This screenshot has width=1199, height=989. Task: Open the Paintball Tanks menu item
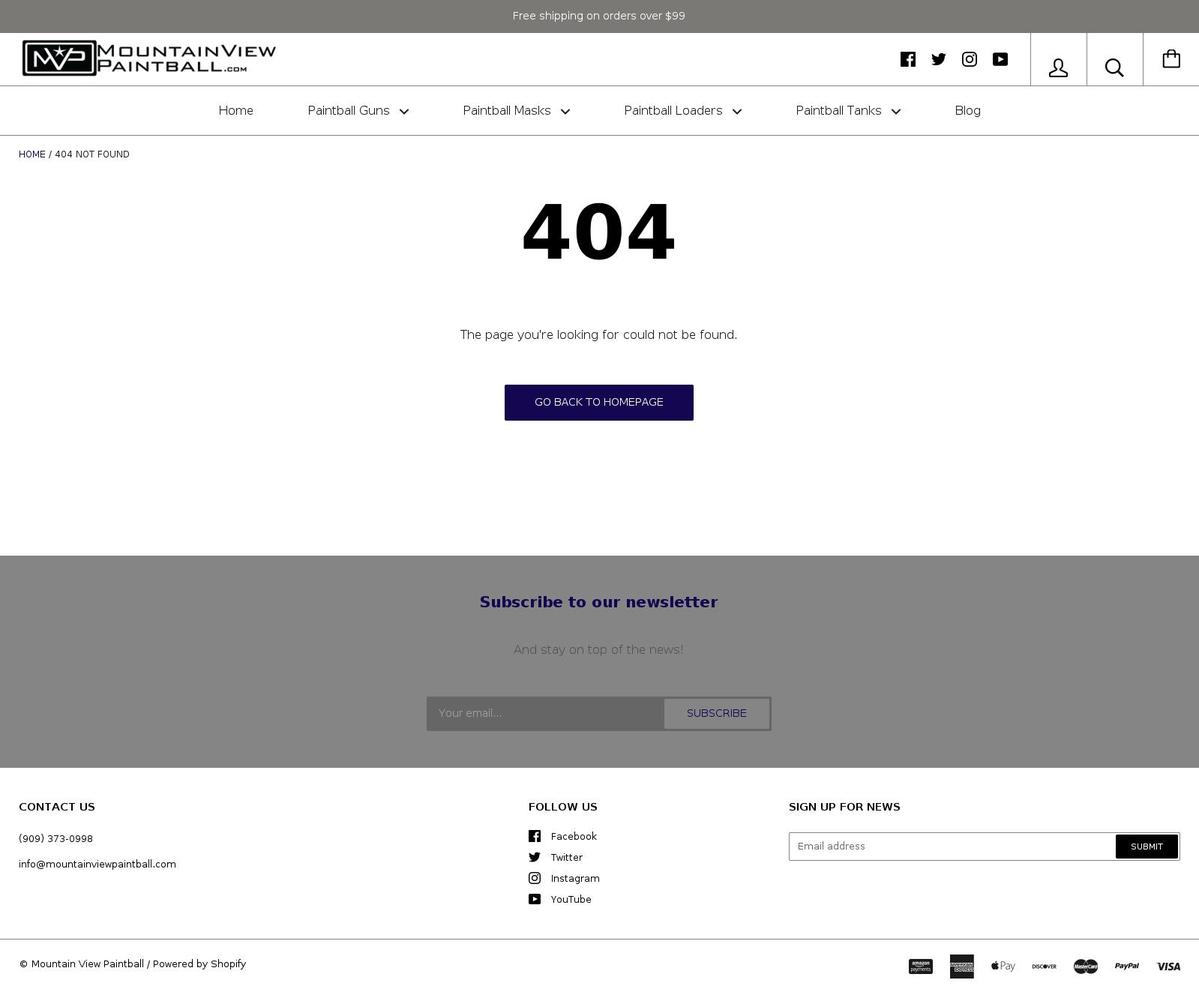[x=839, y=111]
